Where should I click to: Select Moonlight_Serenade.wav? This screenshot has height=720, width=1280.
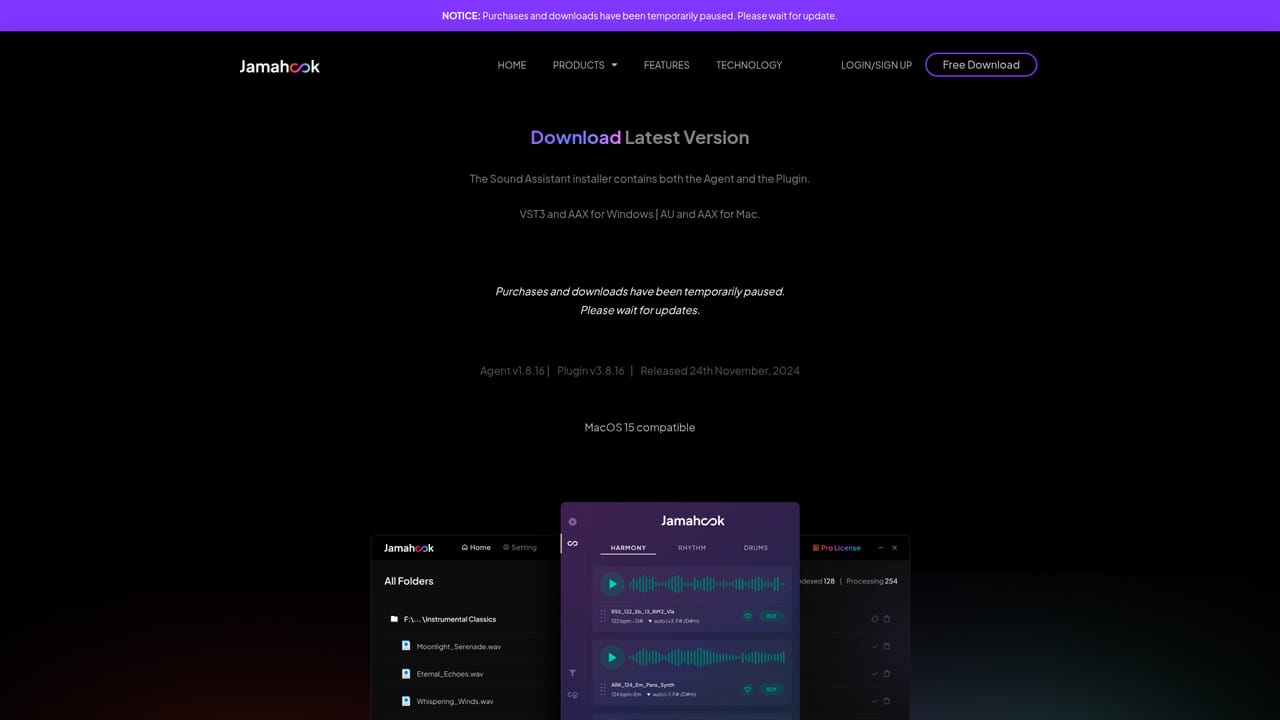[x=459, y=647]
